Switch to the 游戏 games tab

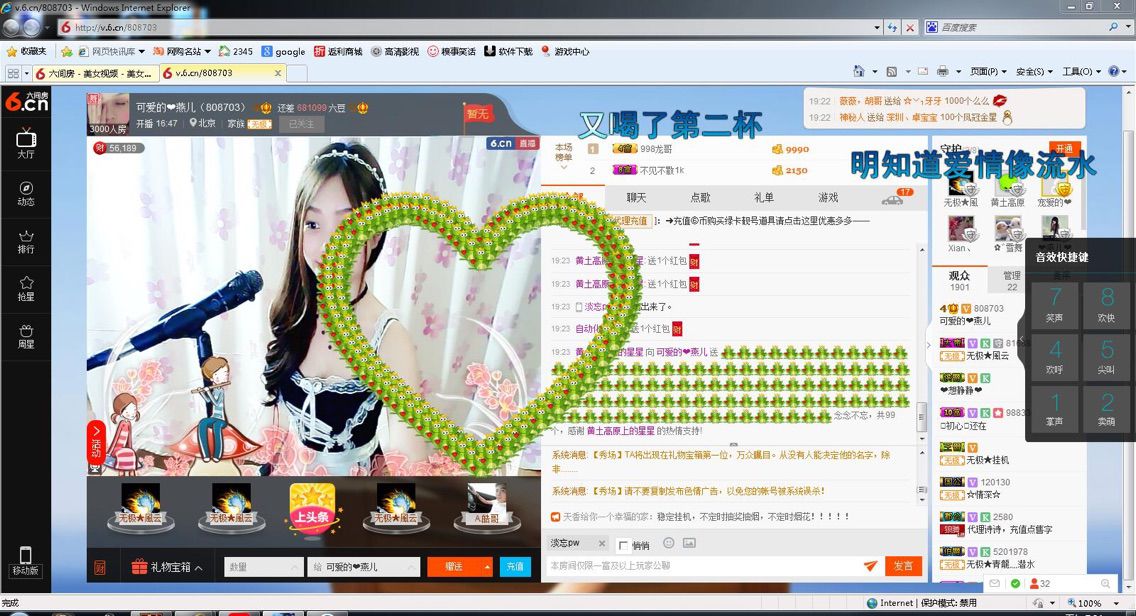tap(827, 197)
